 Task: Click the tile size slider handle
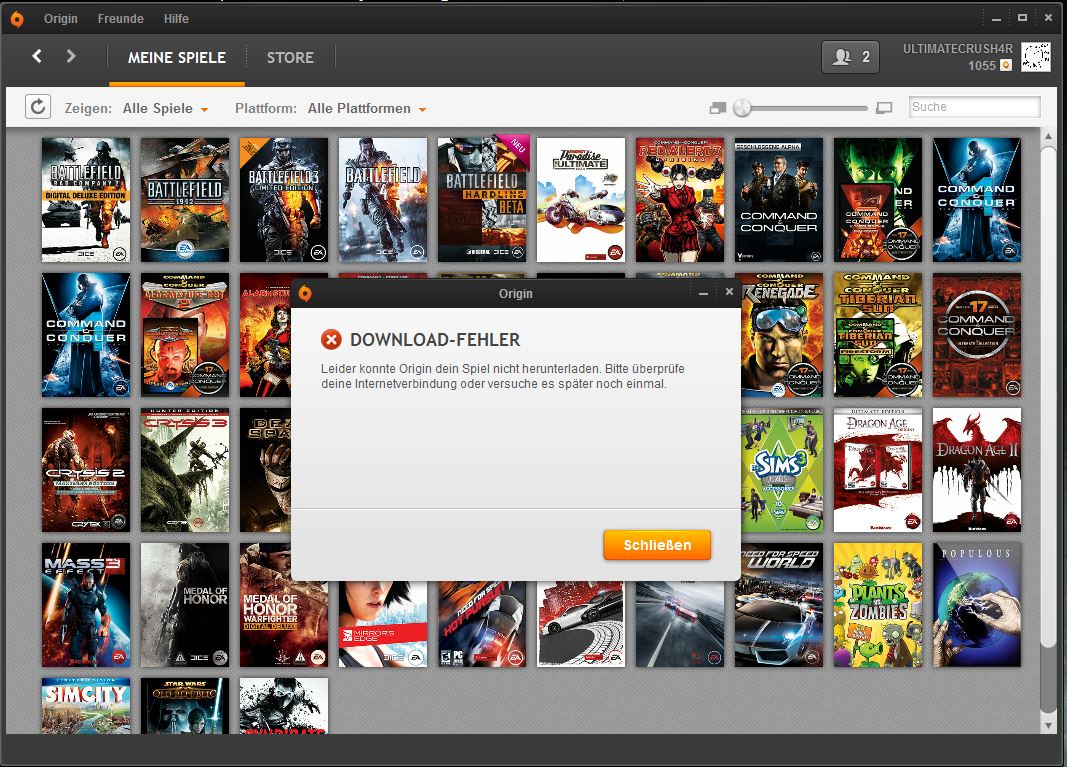coord(742,108)
